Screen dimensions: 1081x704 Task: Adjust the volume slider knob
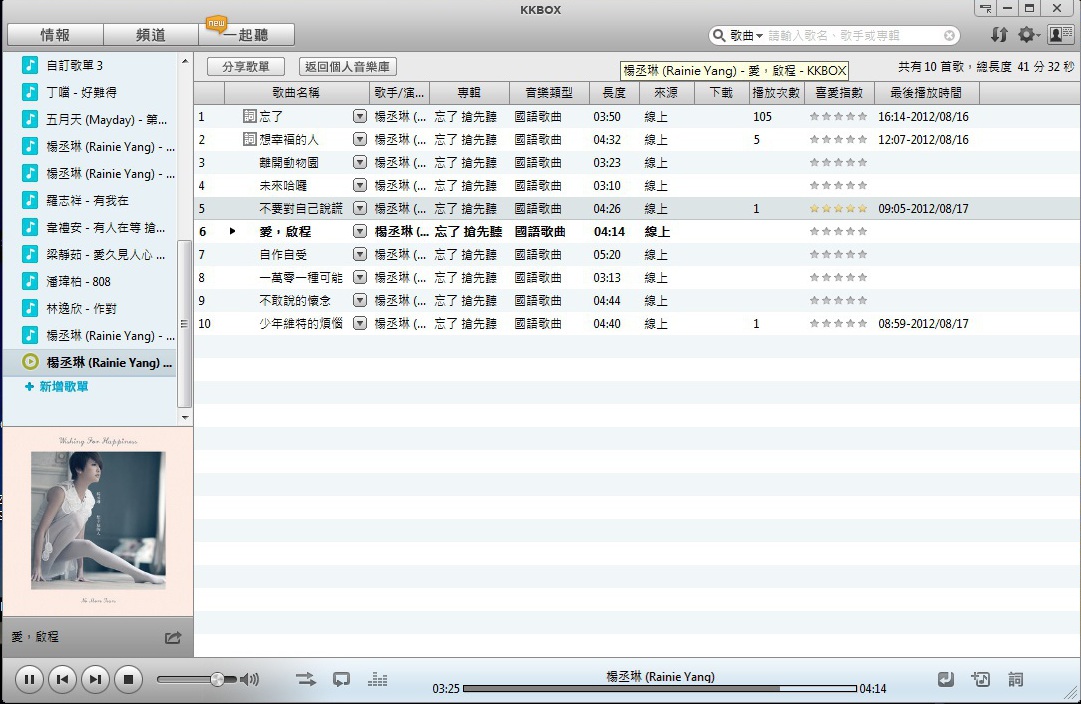coord(217,679)
